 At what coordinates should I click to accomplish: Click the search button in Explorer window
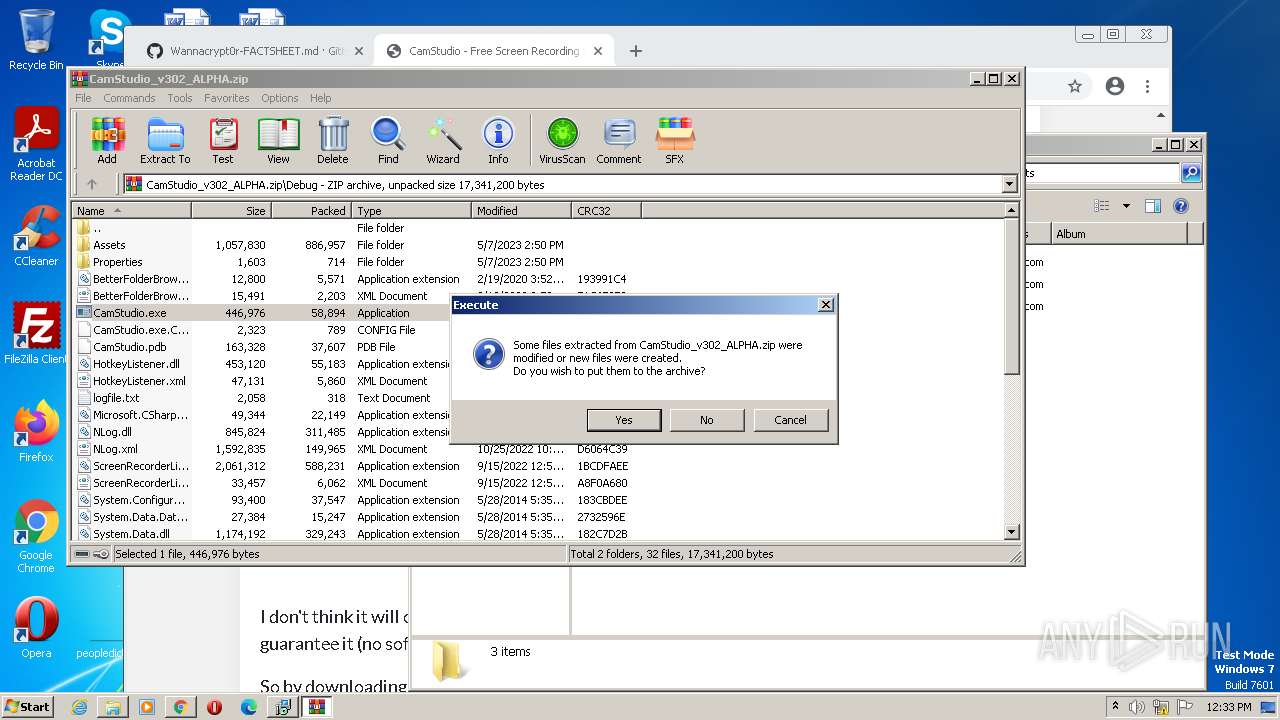click(x=1191, y=173)
